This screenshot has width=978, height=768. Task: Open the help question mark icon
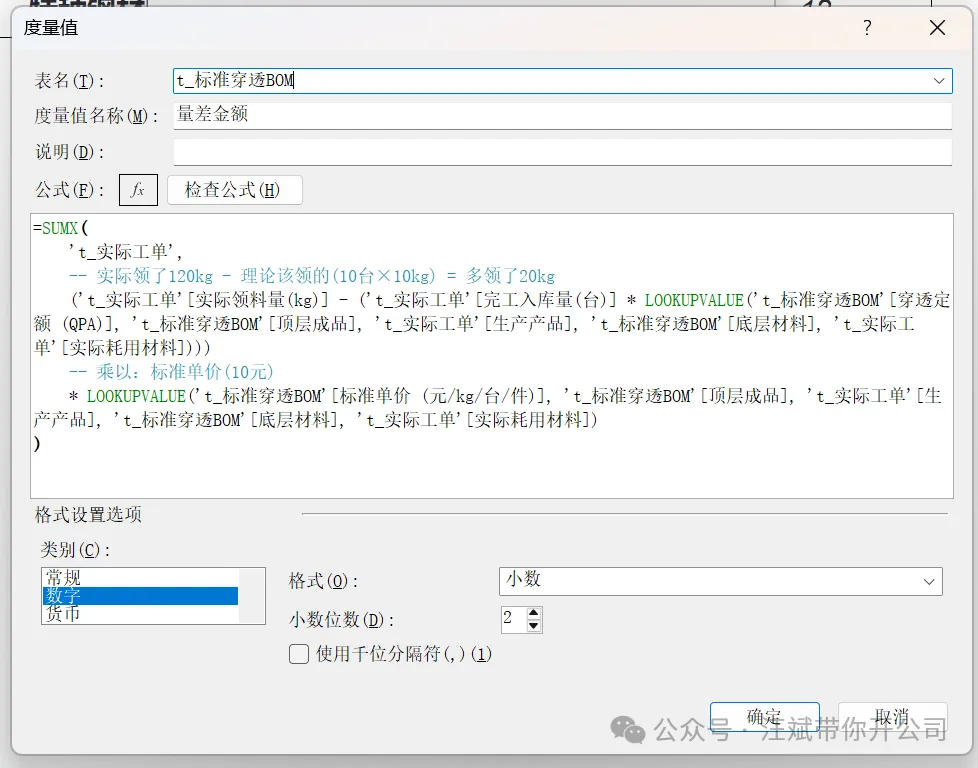[x=867, y=27]
